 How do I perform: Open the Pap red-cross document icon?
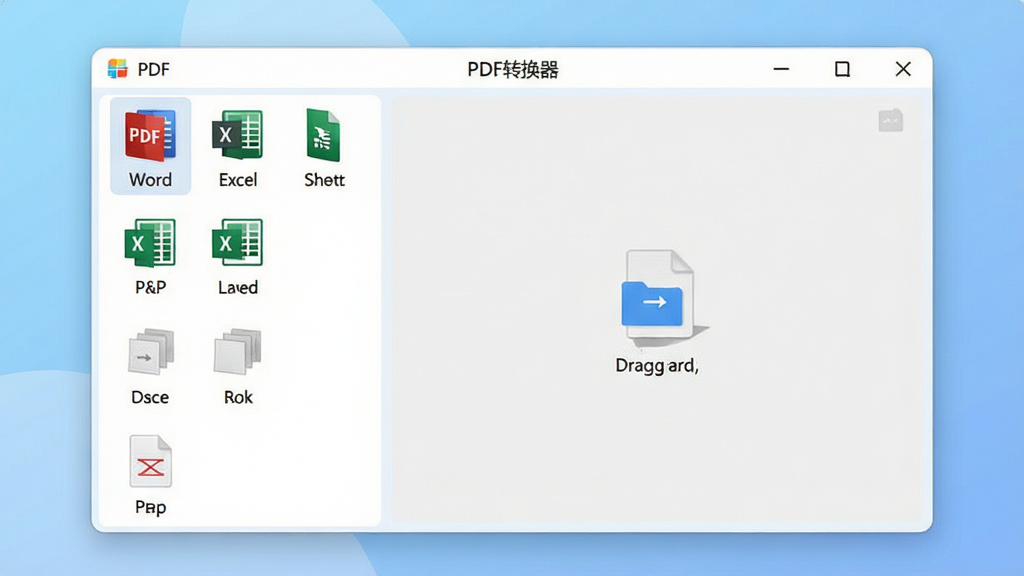tap(151, 462)
